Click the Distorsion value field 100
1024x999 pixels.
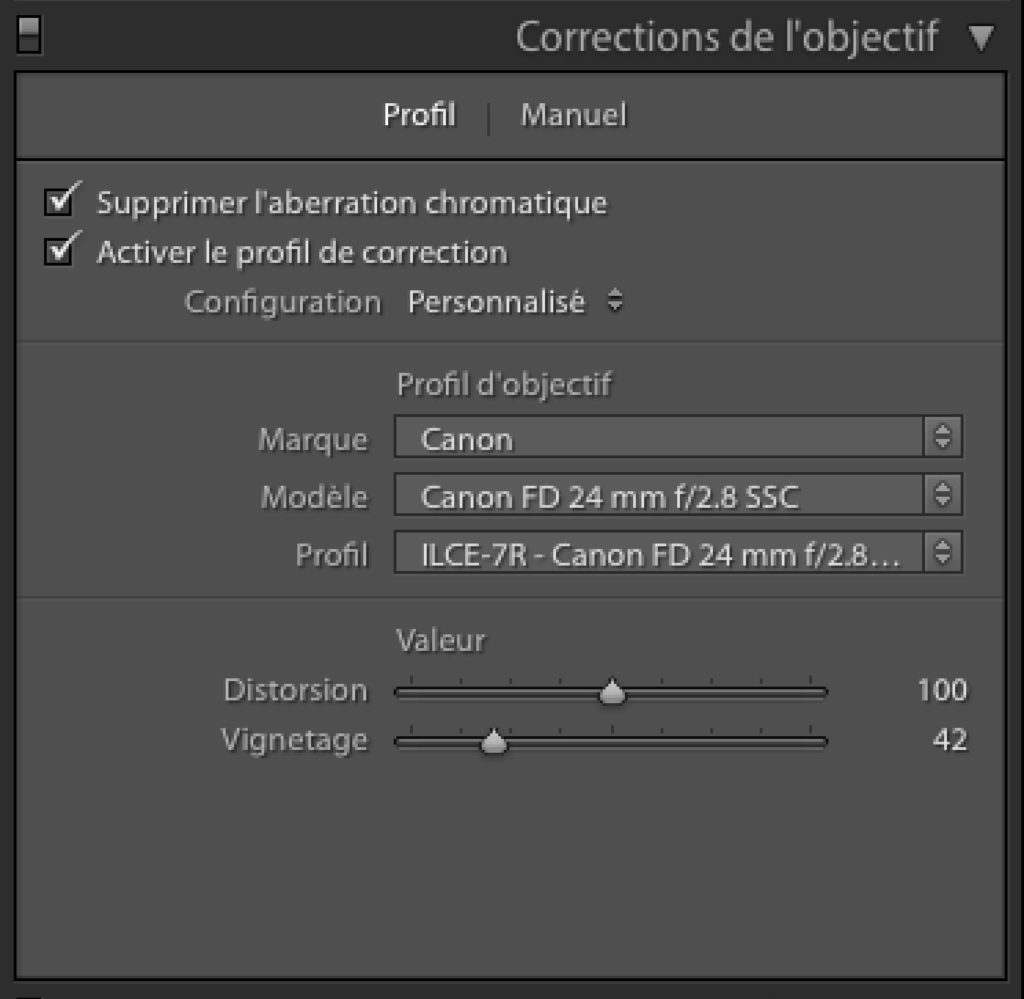coord(942,690)
